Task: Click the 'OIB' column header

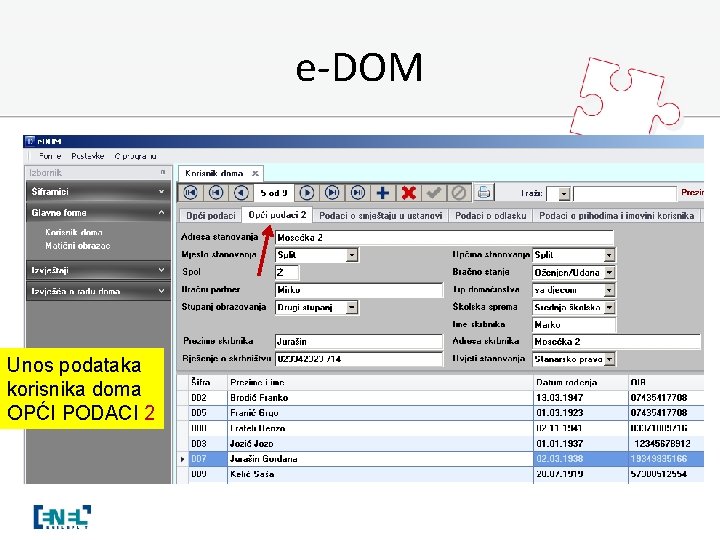Action: [x=666, y=382]
